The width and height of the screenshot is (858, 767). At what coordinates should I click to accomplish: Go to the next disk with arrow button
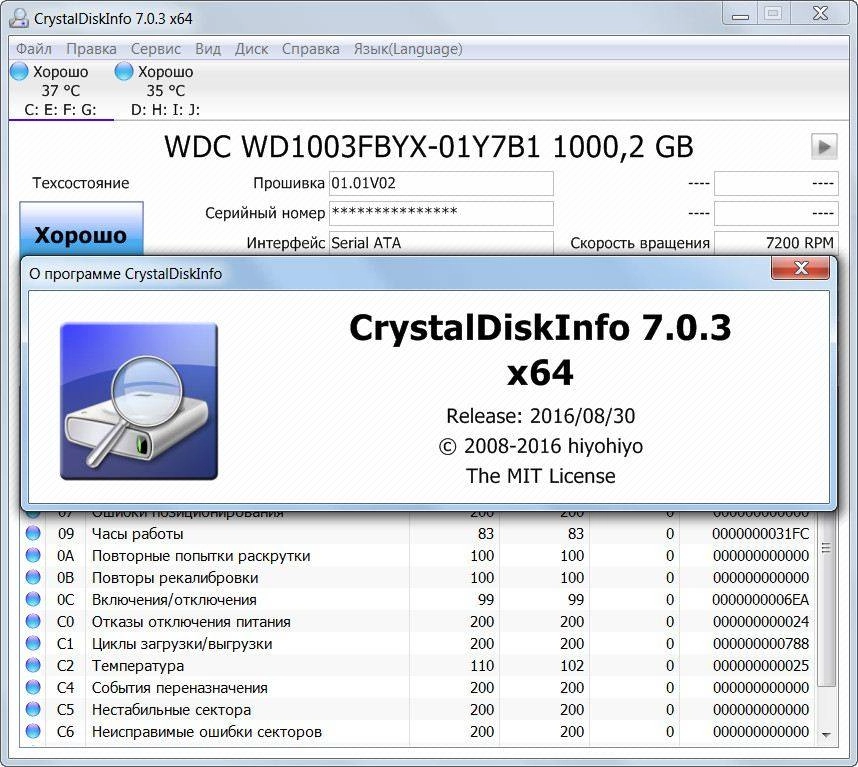[824, 147]
